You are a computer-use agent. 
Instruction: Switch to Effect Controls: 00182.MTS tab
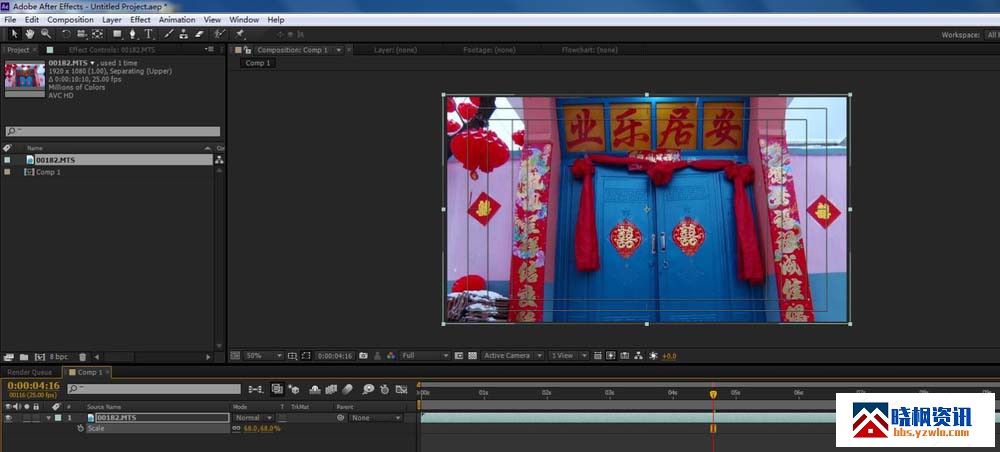click(x=112, y=50)
